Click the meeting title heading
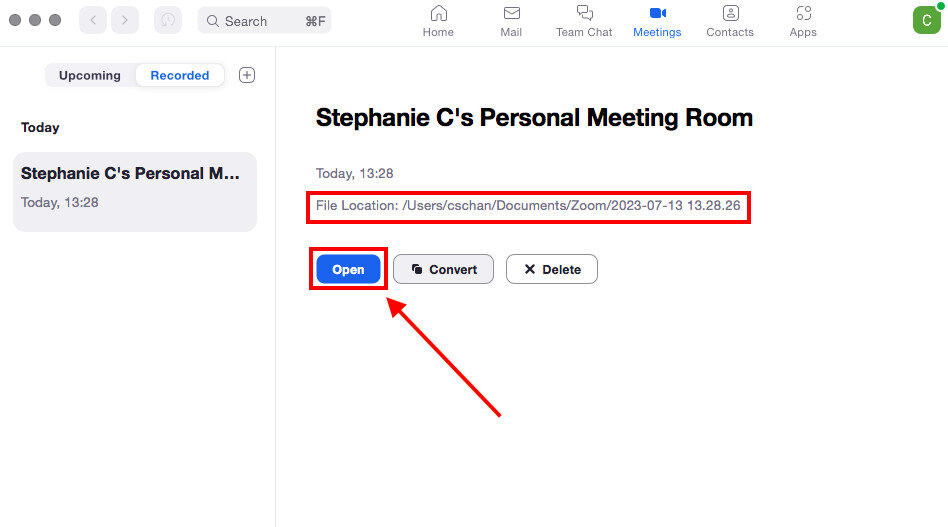This screenshot has width=948, height=527. coord(534,118)
